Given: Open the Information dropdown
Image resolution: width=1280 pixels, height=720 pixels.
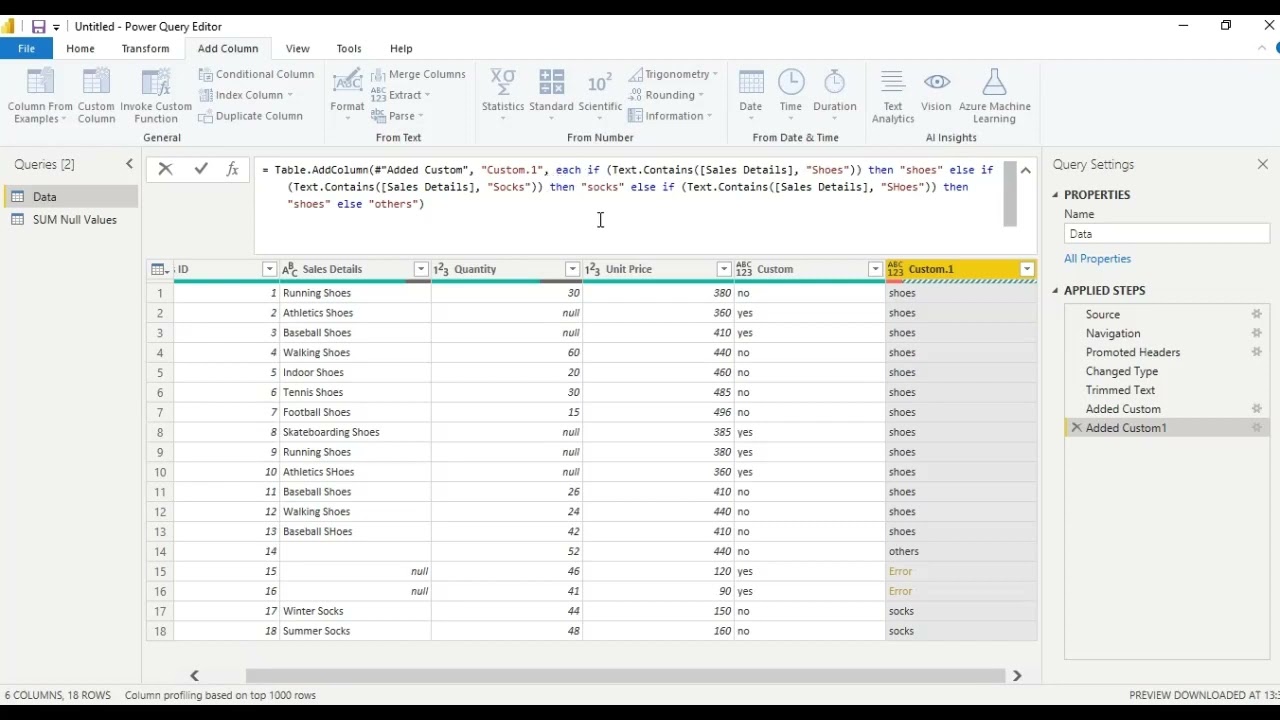Looking at the screenshot, I should 670,116.
